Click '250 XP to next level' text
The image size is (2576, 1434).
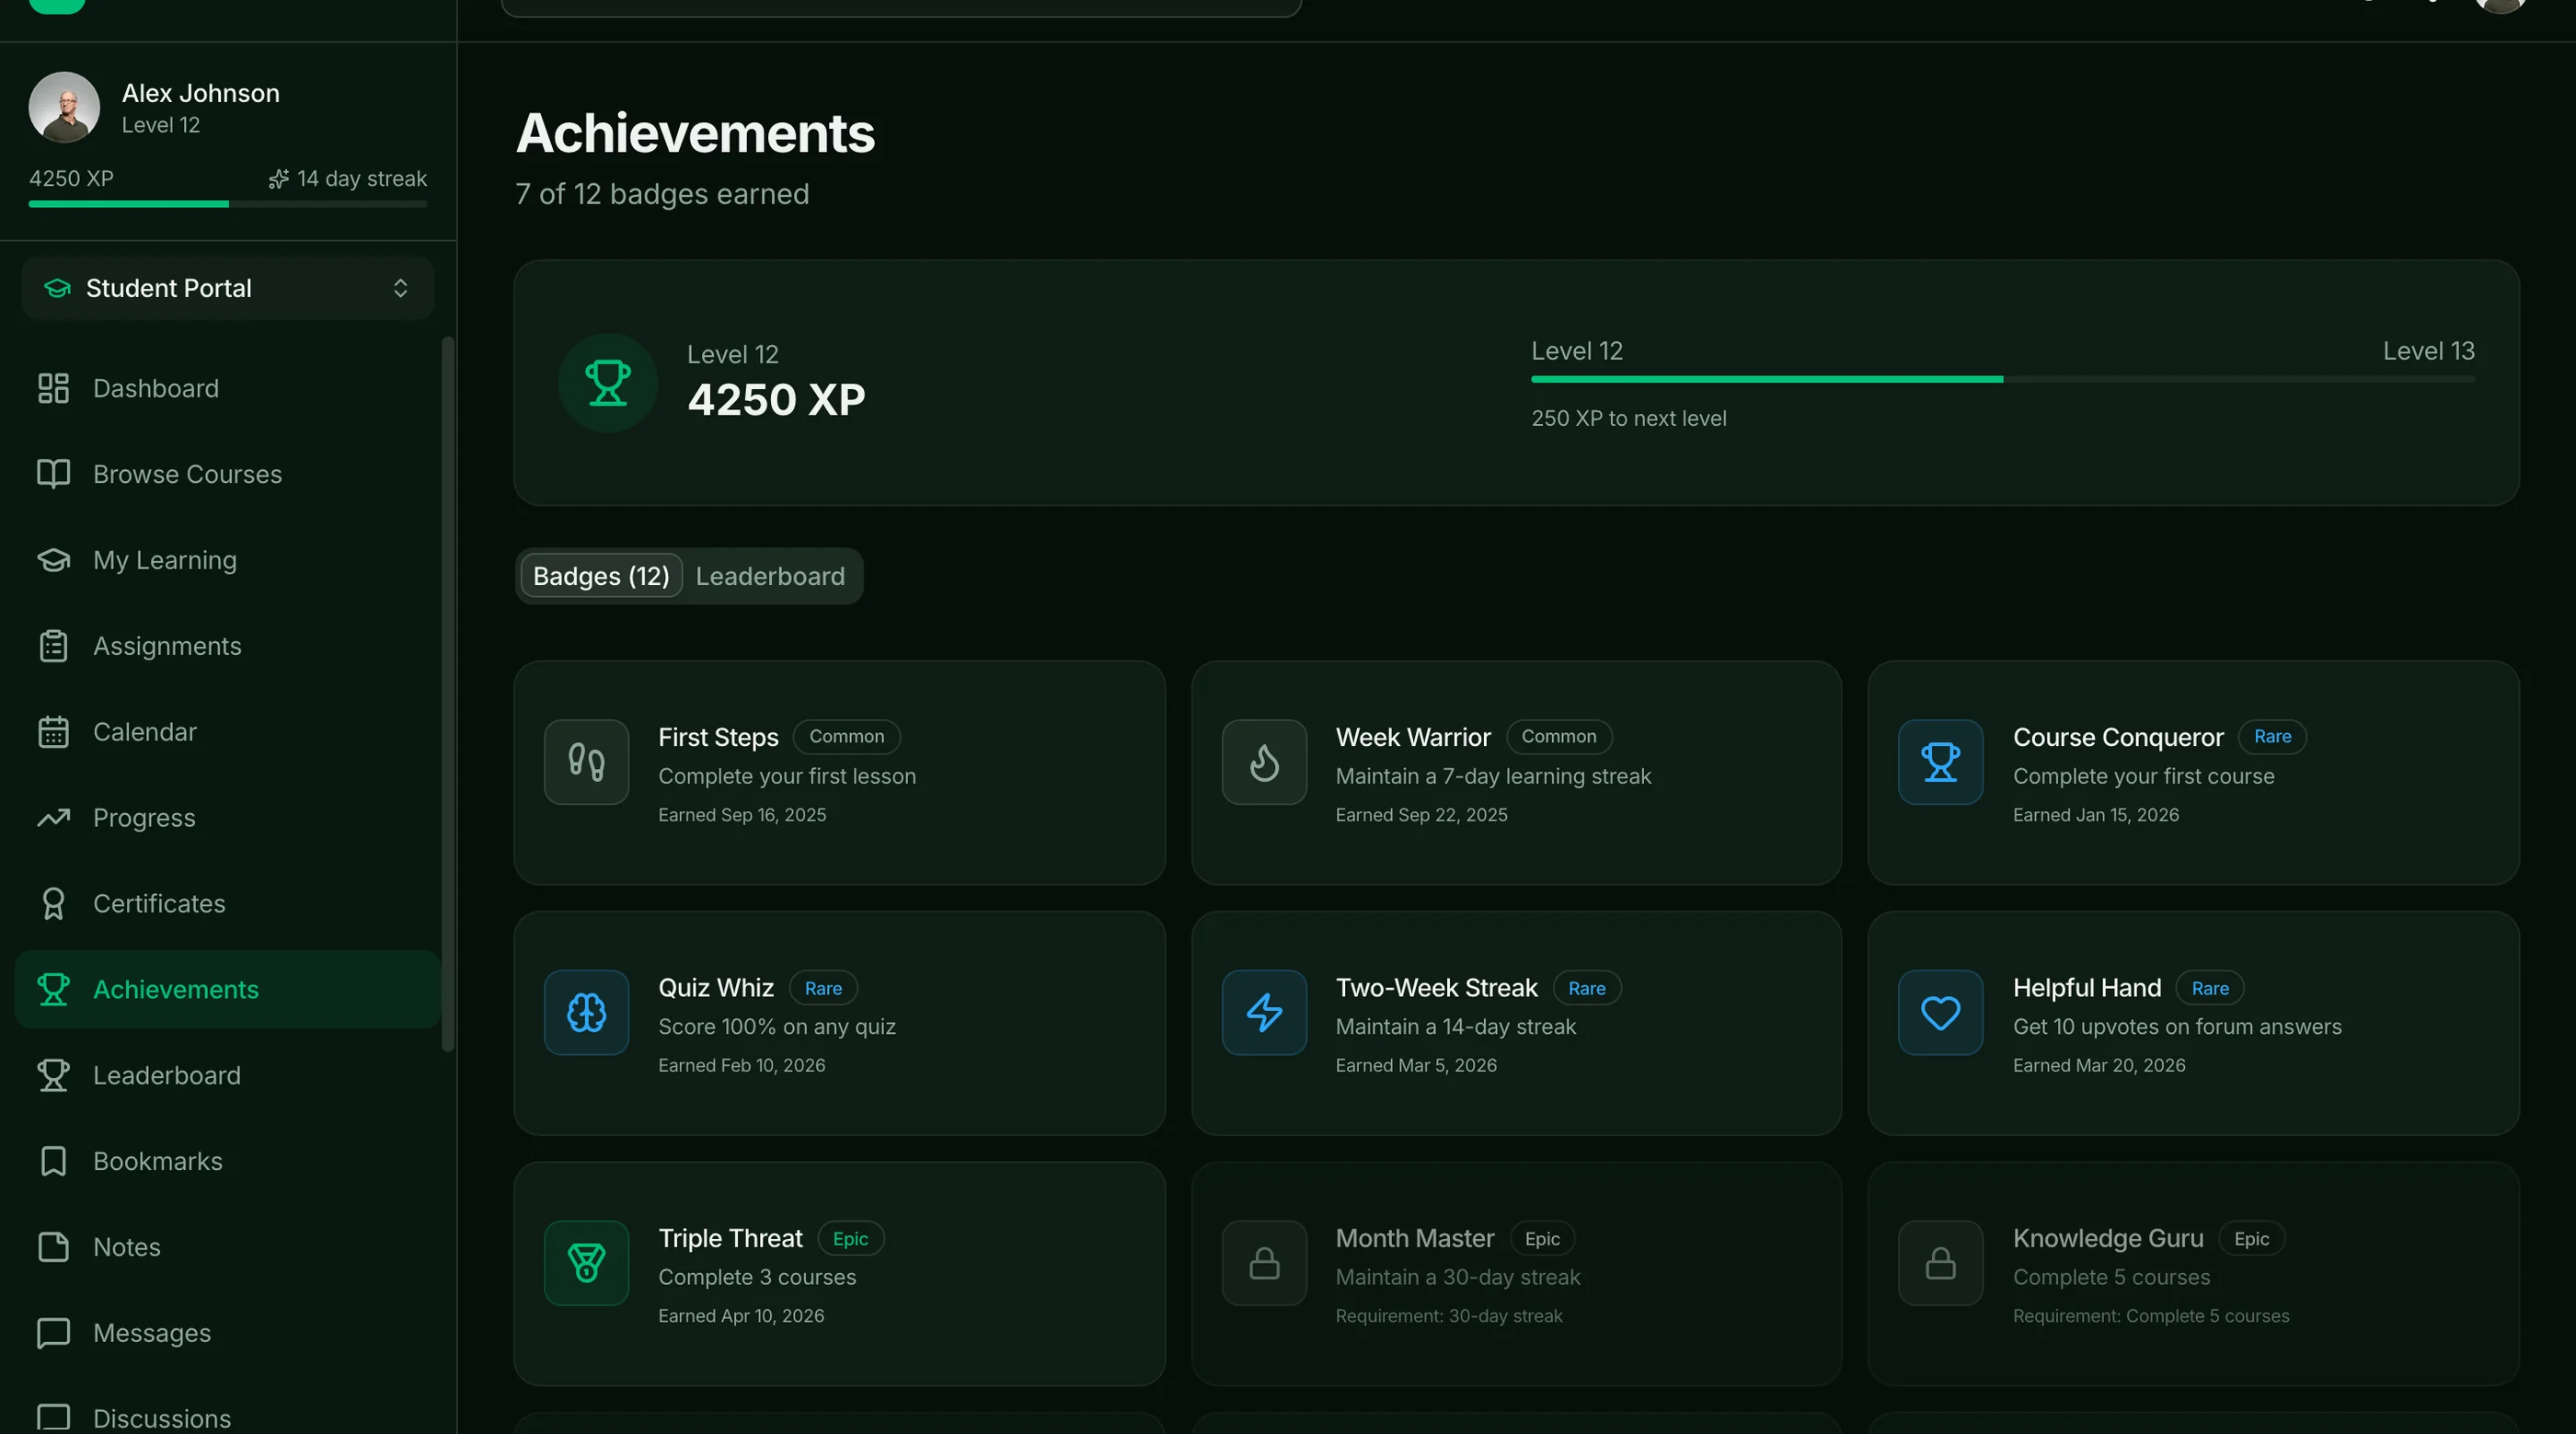point(1629,418)
